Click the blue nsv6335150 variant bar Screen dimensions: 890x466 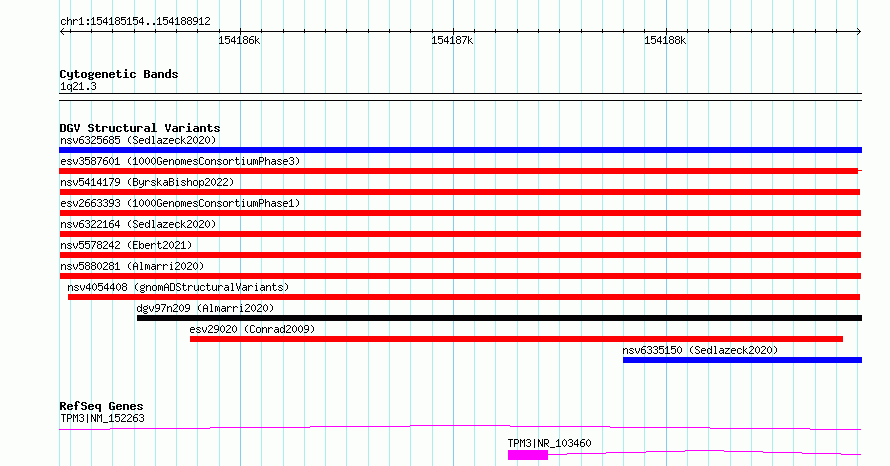coord(742,360)
